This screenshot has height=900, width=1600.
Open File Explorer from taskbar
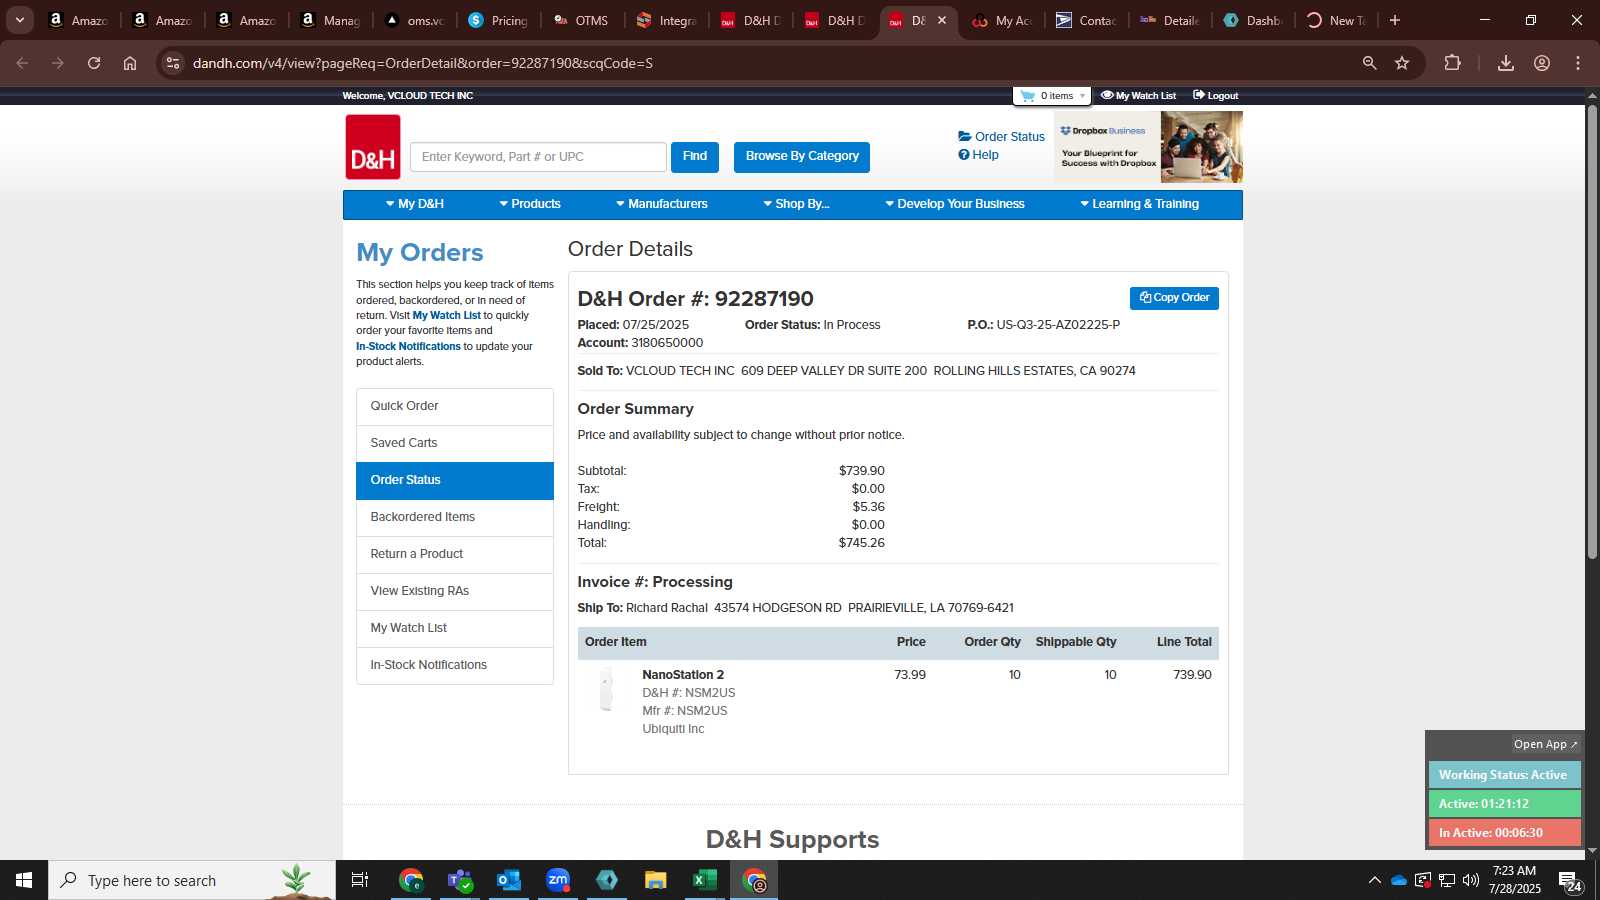pyautogui.click(x=656, y=880)
